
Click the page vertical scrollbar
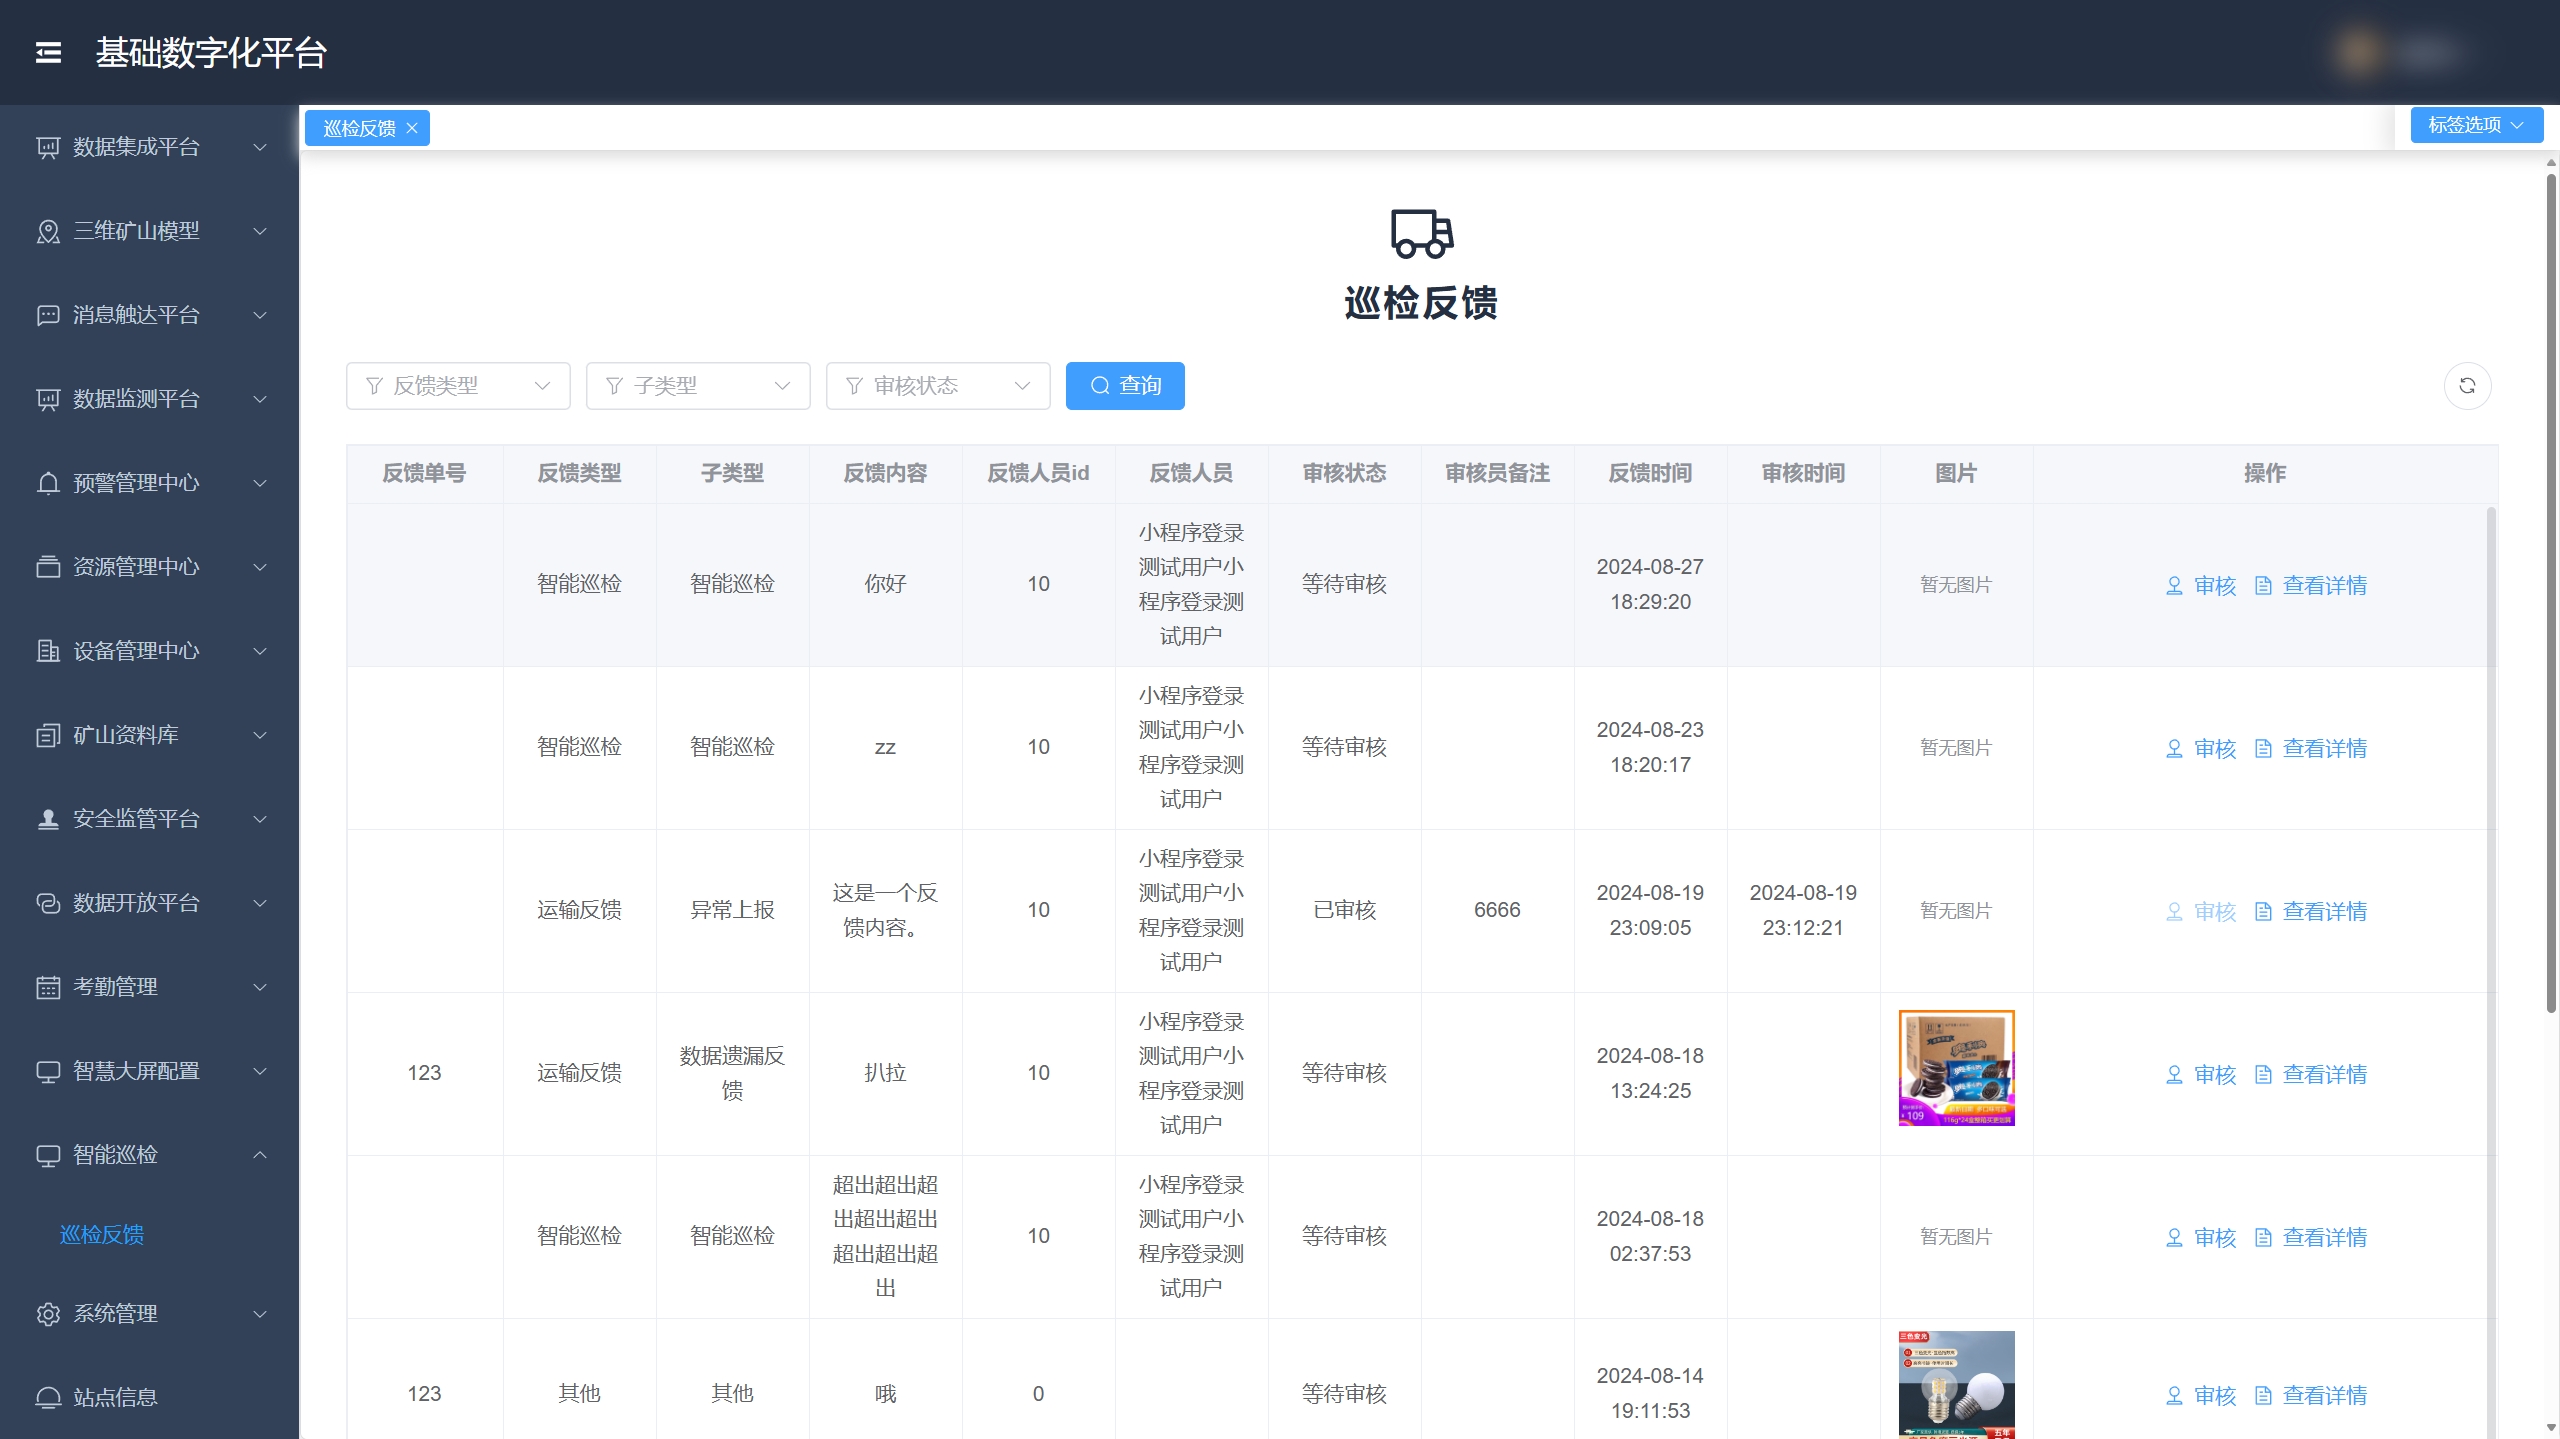(x=2551, y=595)
